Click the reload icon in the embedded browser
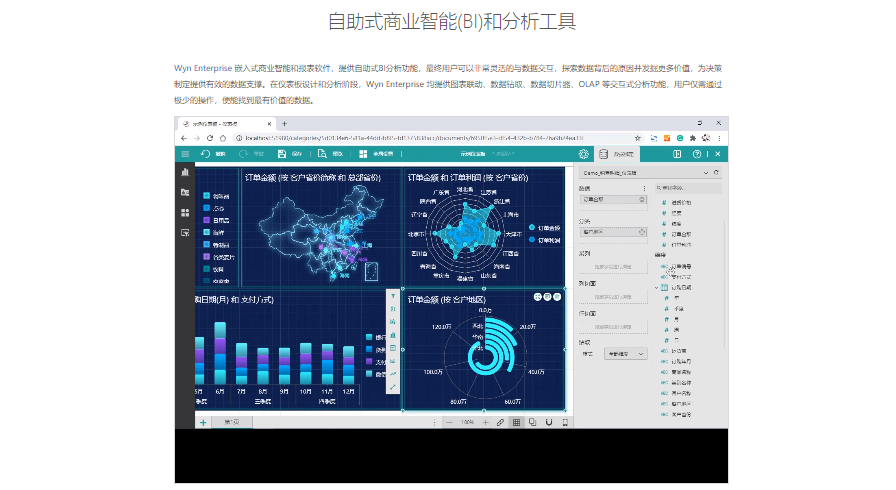 click(210, 138)
